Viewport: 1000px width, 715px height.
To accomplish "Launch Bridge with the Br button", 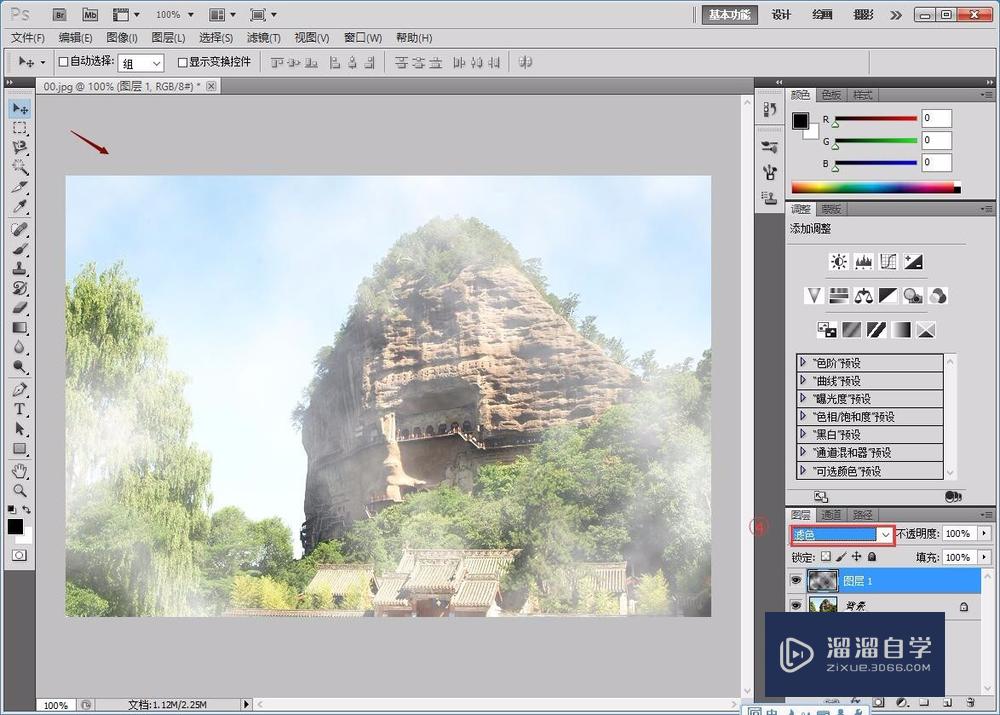I will pos(60,15).
